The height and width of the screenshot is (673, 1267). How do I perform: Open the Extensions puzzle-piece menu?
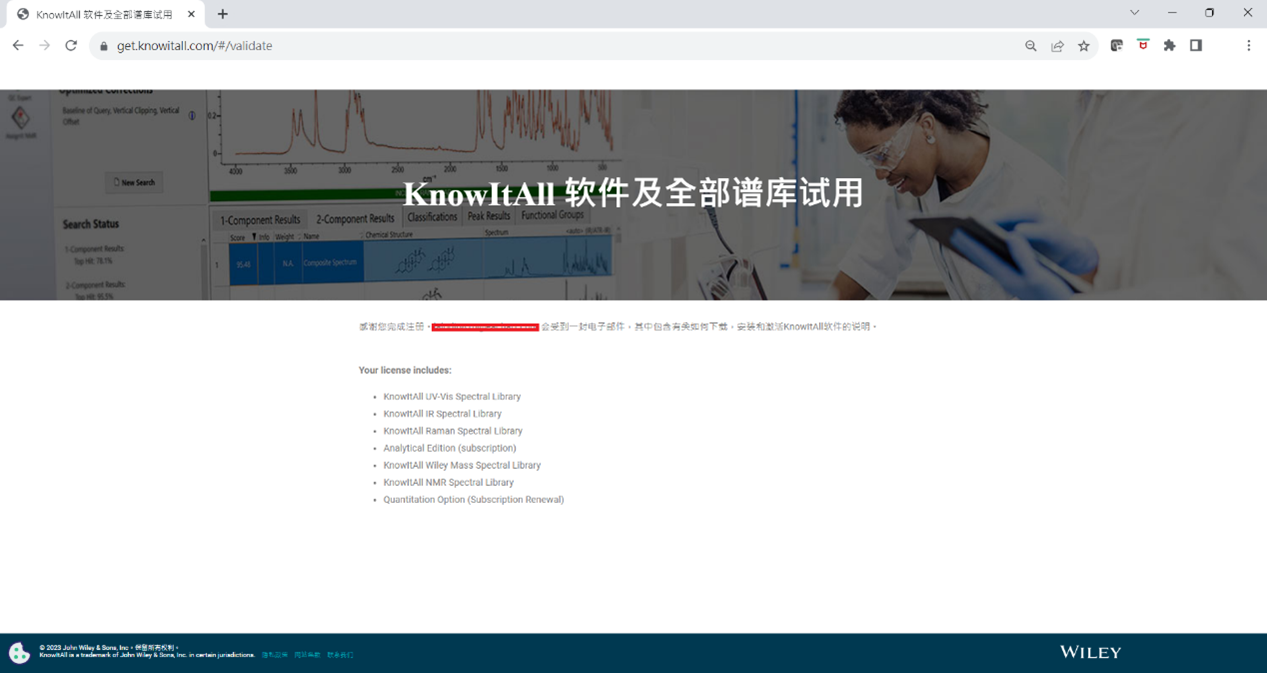[x=1169, y=46]
